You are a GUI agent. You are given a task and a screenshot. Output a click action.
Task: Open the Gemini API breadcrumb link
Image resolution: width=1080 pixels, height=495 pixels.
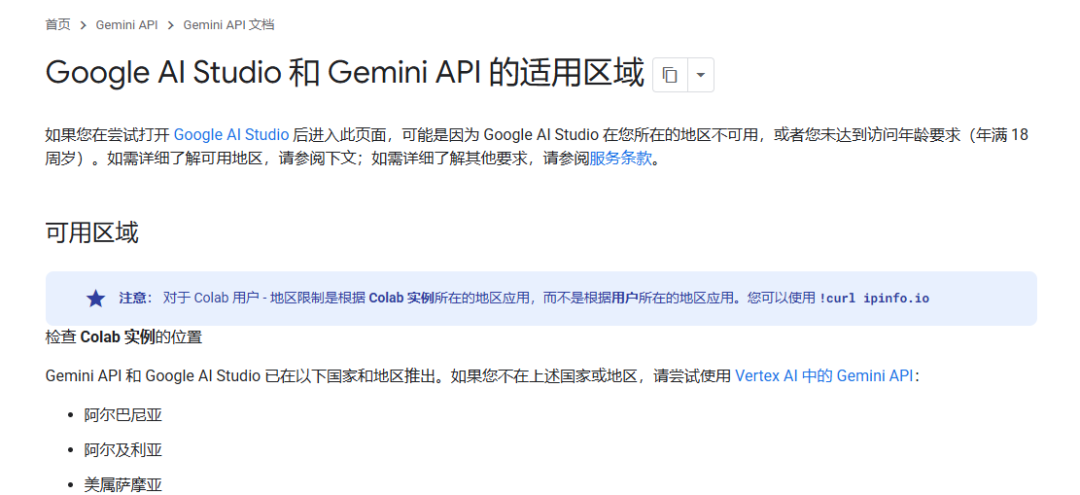point(127,25)
